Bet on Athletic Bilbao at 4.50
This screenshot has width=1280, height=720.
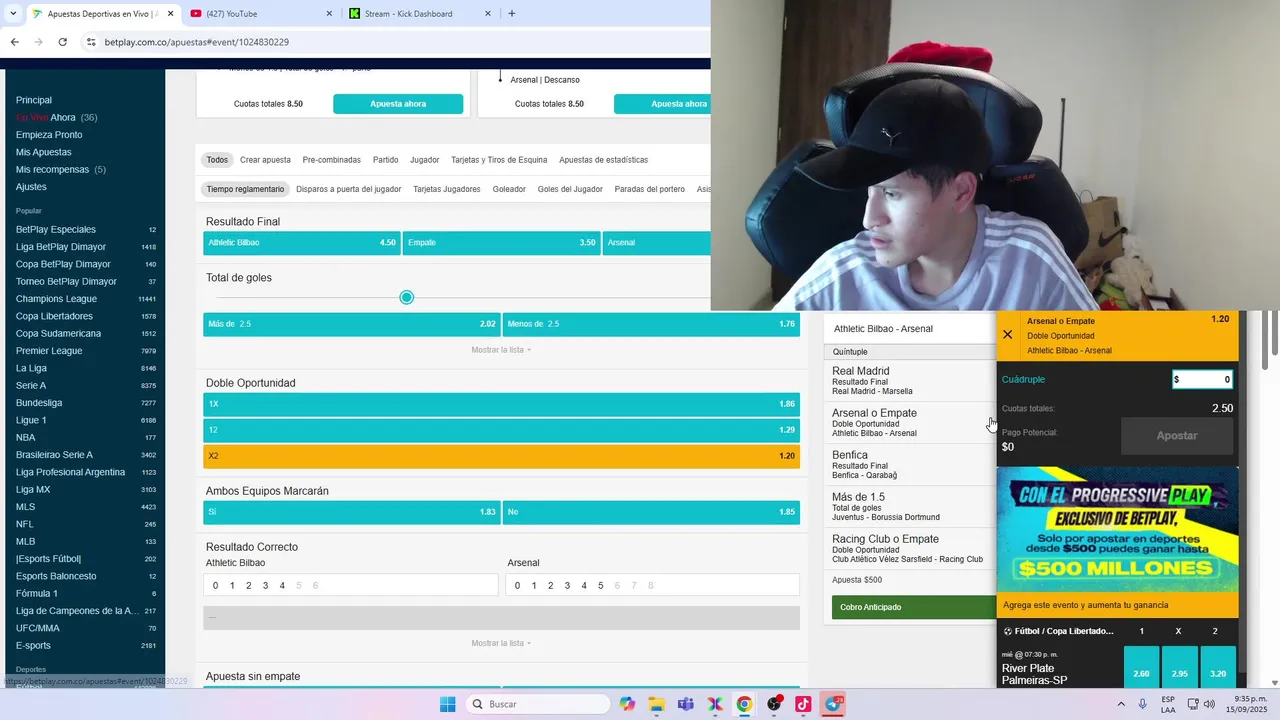[301, 243]
